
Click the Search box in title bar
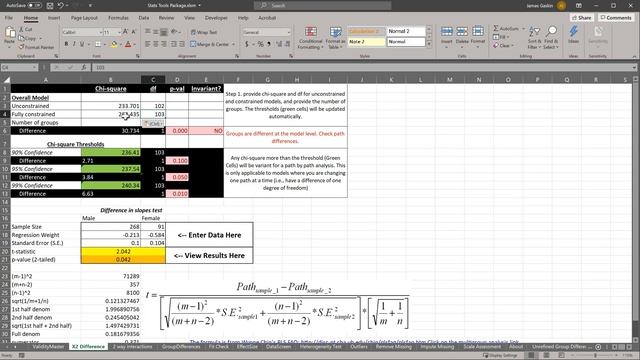[322, 6]
